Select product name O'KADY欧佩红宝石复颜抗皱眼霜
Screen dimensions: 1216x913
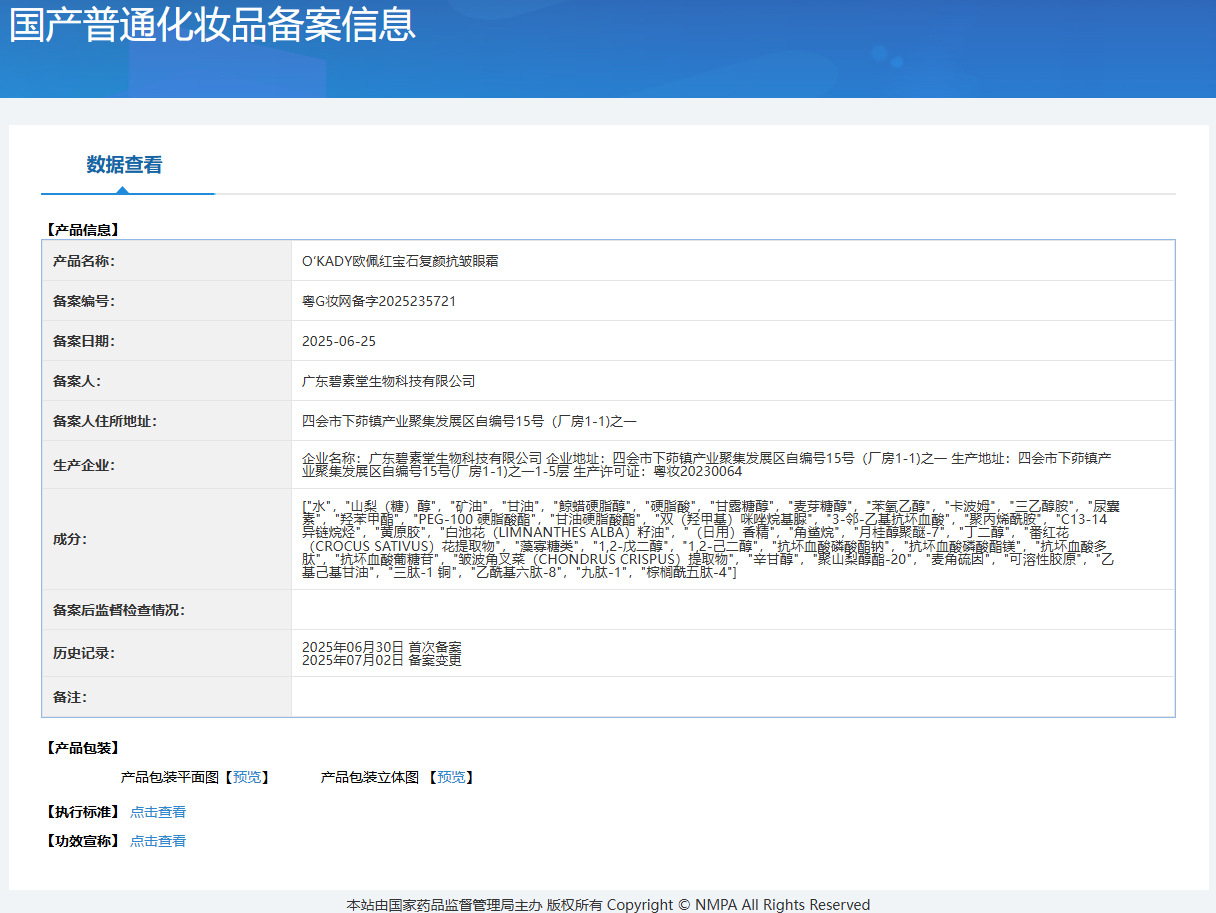coord(400,261)
